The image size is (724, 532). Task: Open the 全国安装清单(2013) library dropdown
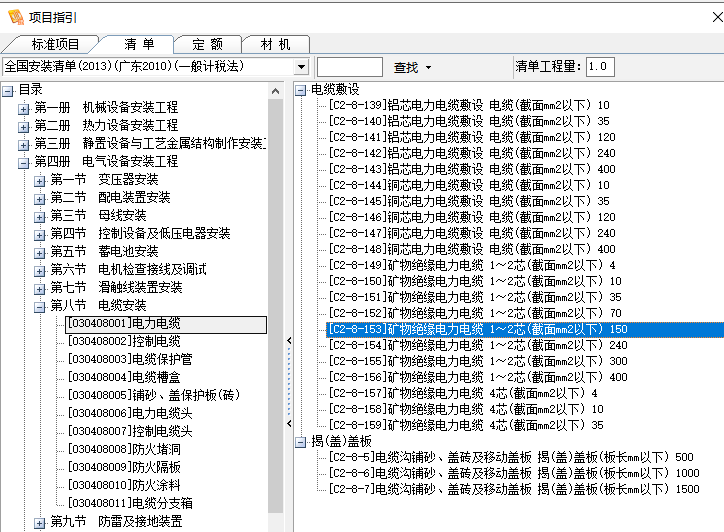coord(302,67)
